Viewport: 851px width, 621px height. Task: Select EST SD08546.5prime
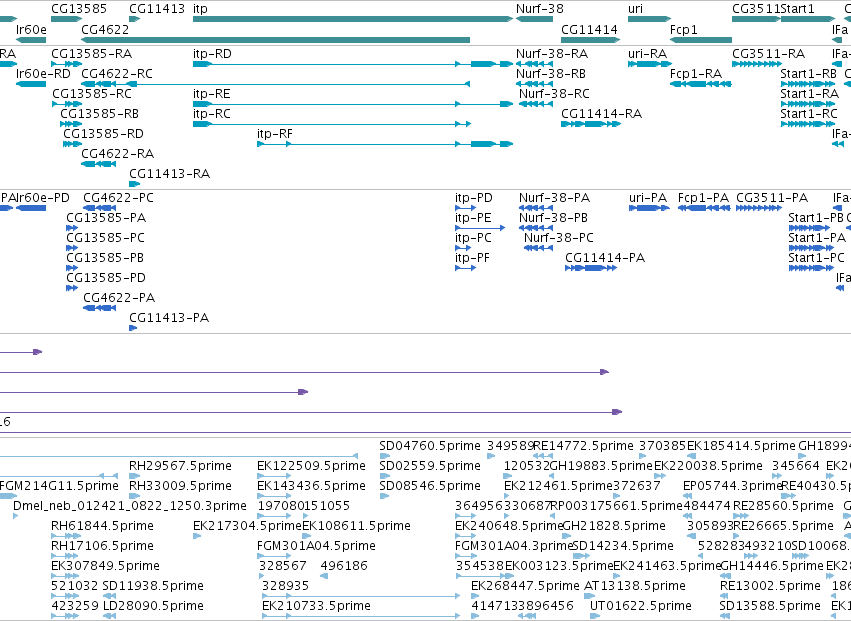(x=430, y=487)
